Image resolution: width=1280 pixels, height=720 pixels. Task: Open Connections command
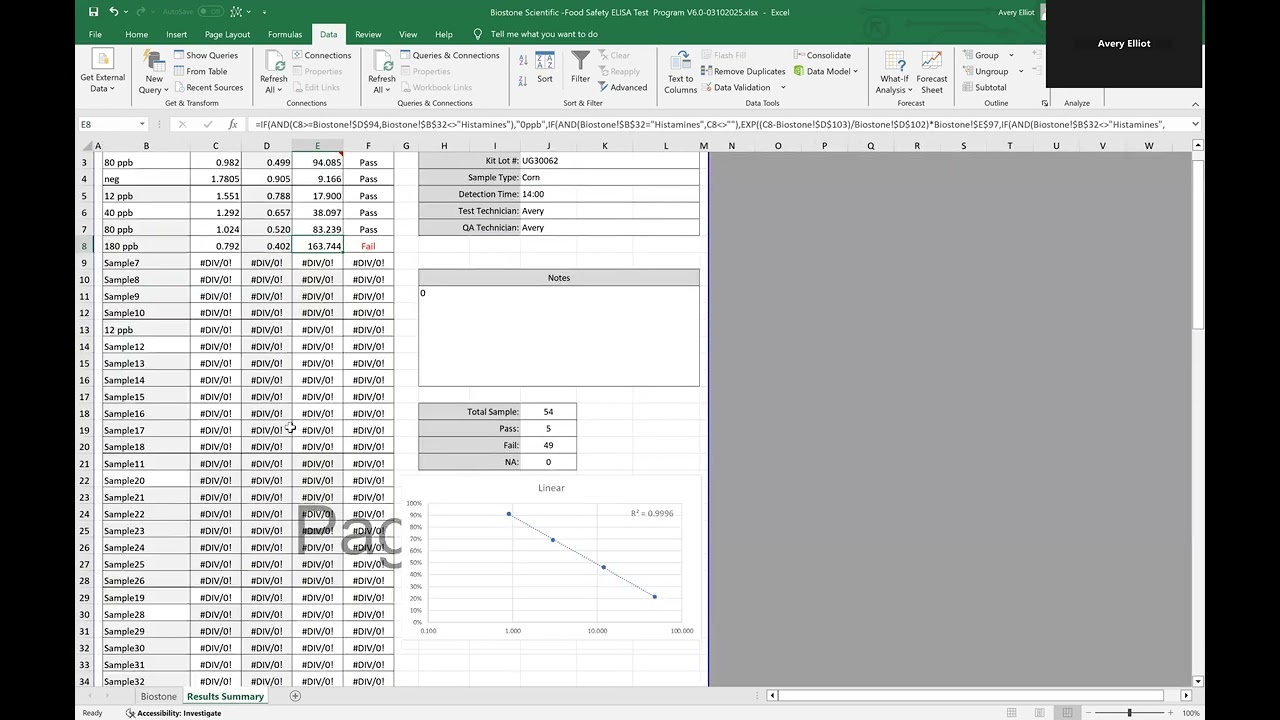[321, 55]
